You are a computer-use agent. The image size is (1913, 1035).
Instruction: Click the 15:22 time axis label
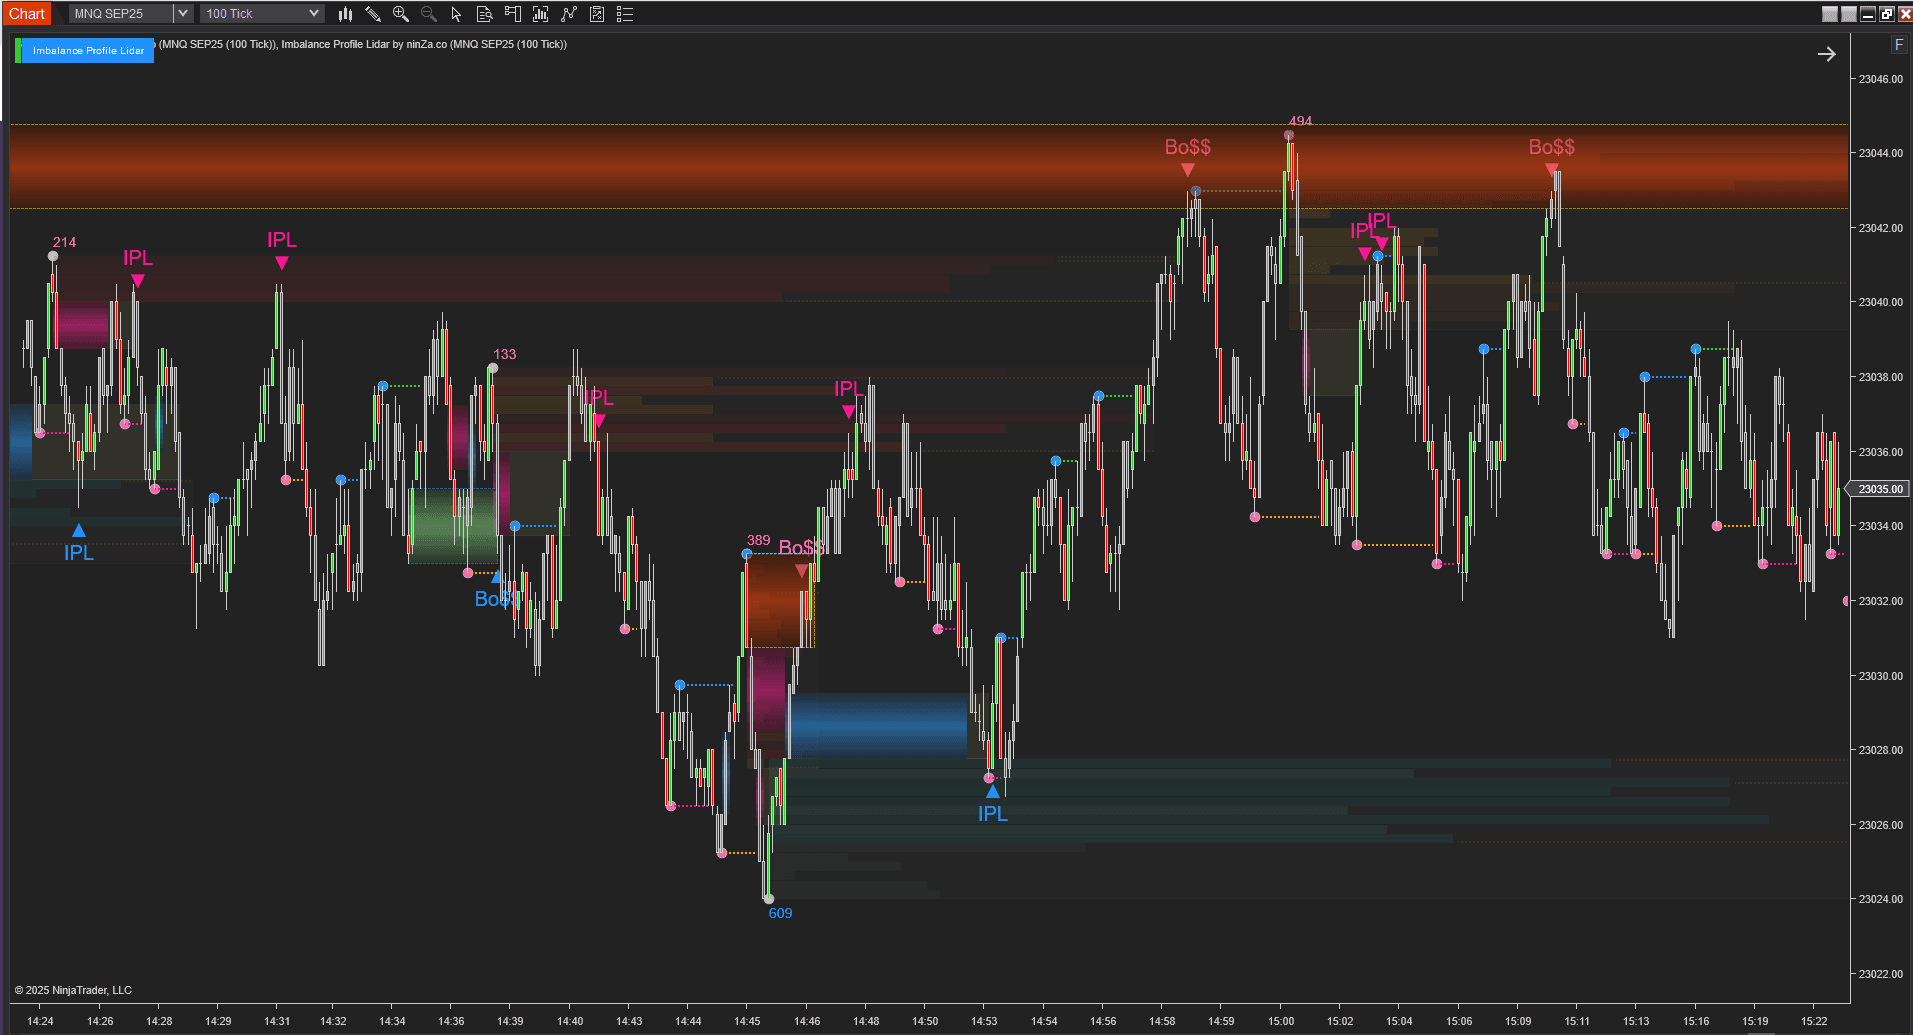1814,1021
